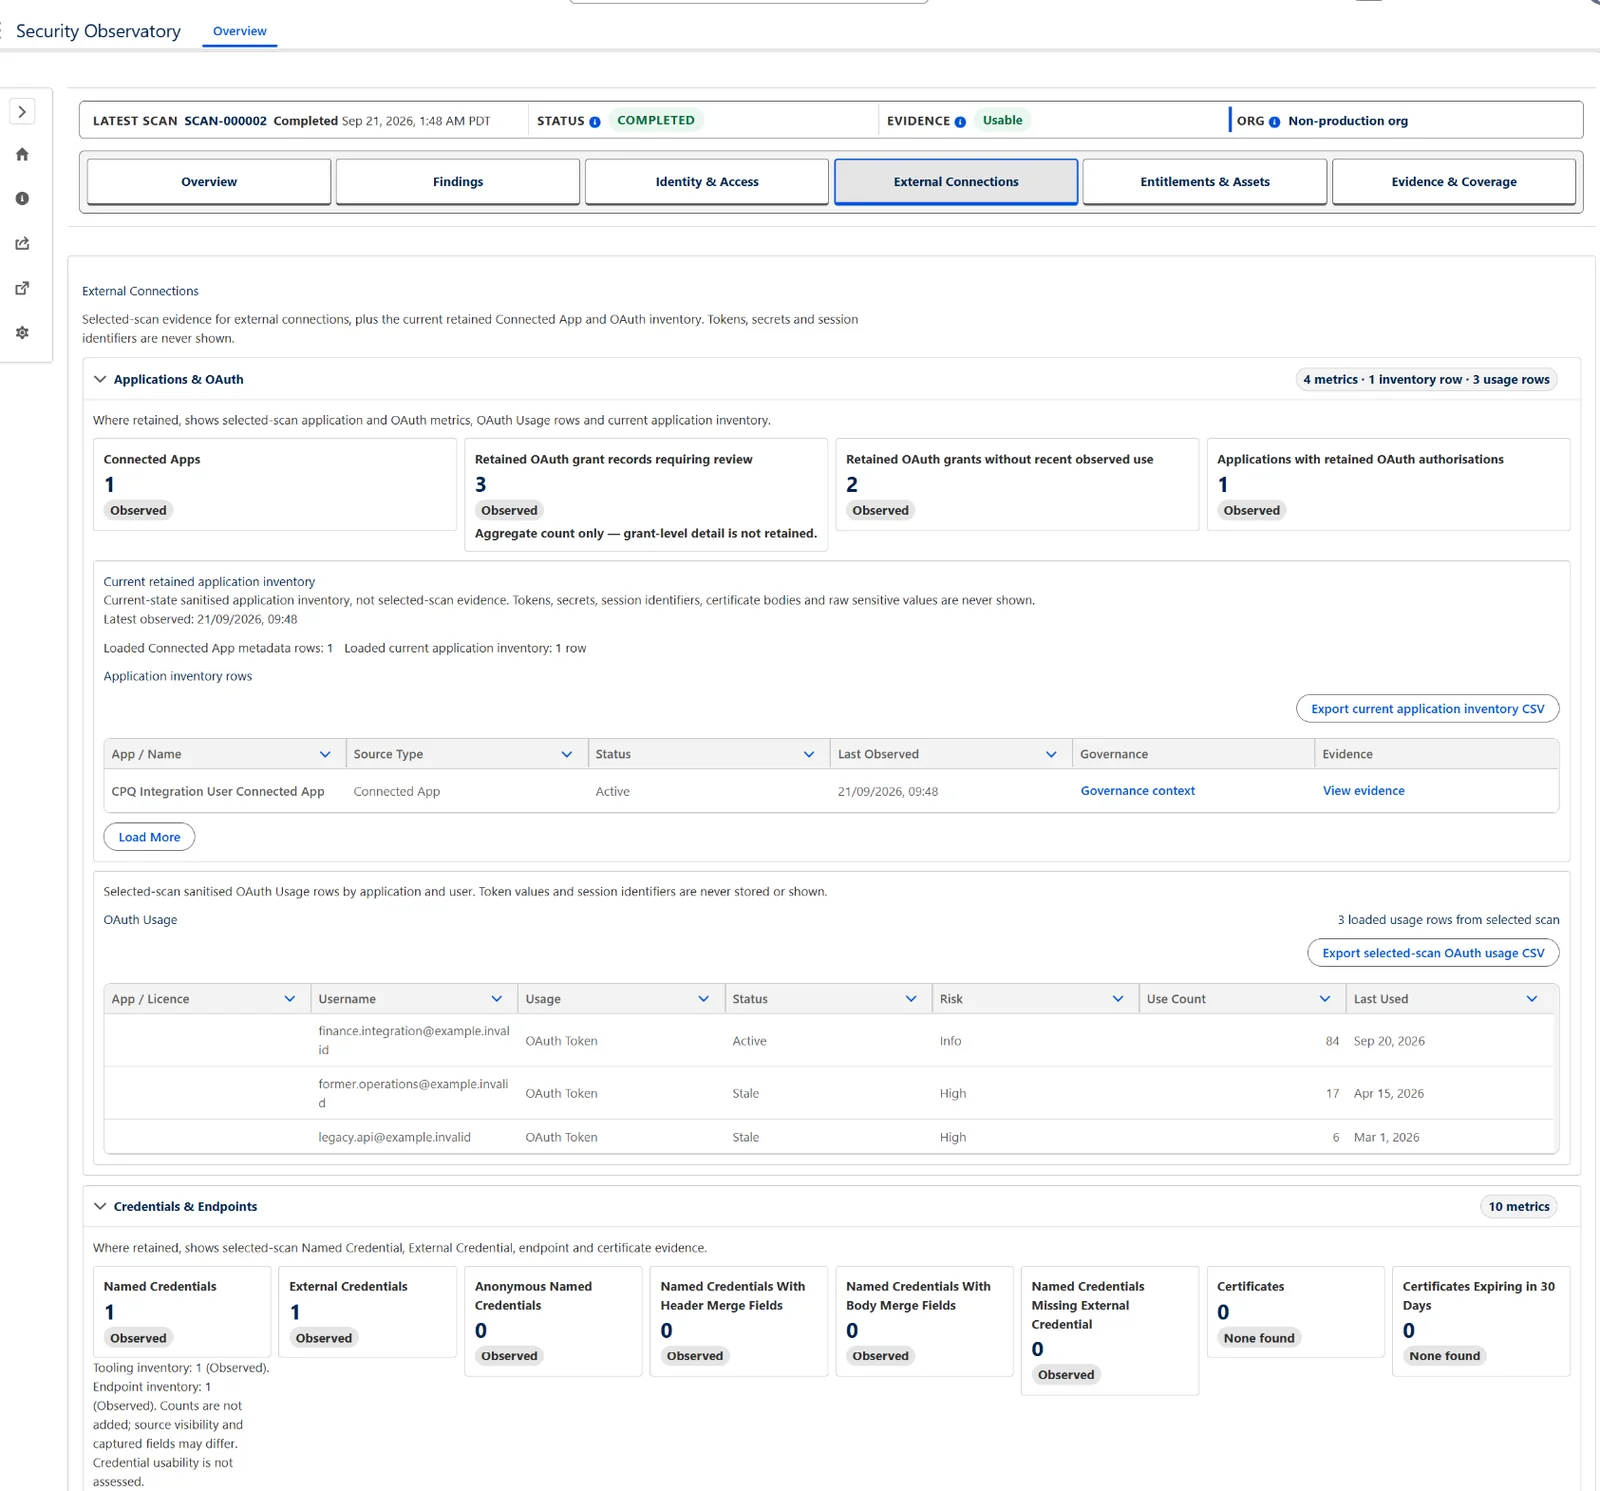Click the COMPLETED status badge
Screen dimensions: 1600x1491
point(656,120)
